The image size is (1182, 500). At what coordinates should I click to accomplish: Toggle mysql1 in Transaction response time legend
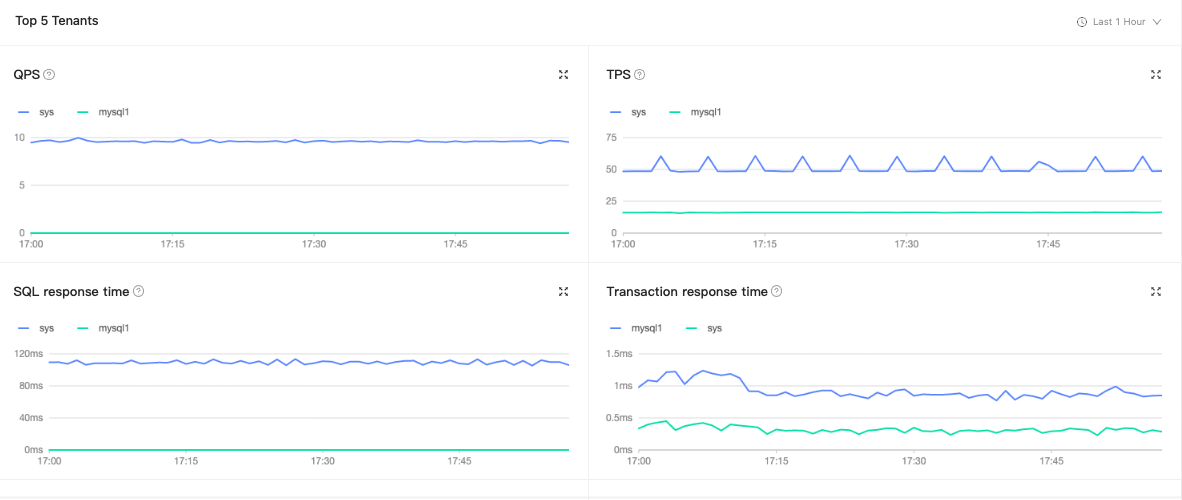[x=635, y=328]
